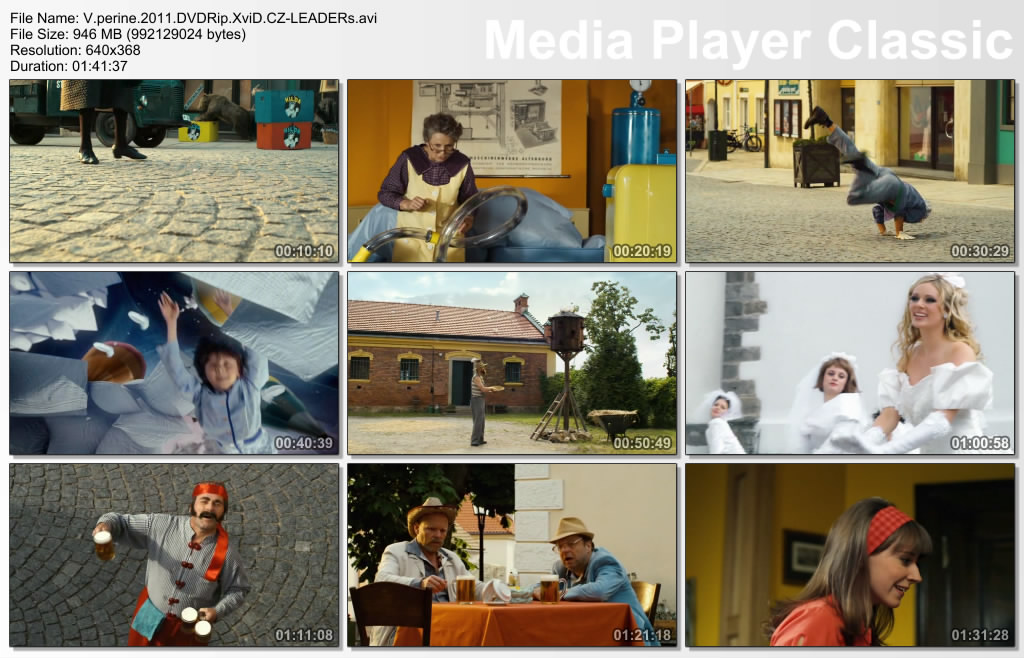
Task: Select the 00:30:29 timestamp
Action: pos(979,251)
